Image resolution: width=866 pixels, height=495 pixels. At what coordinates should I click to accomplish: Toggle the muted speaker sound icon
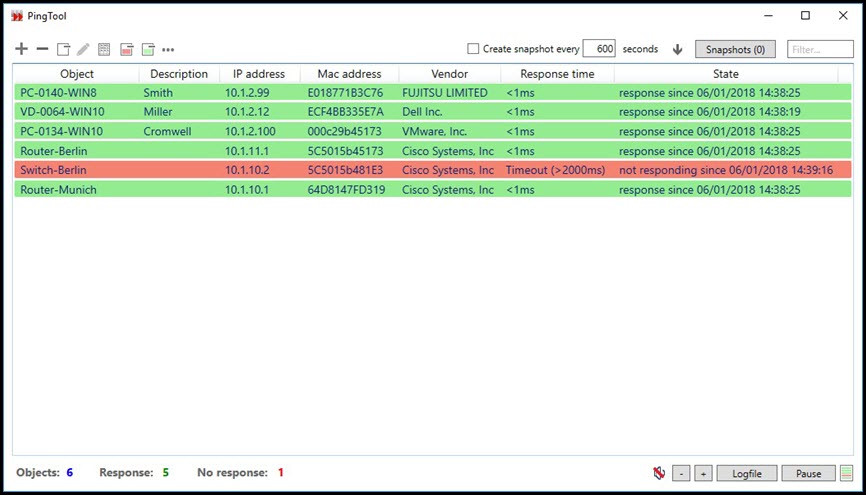click(658, 473)
